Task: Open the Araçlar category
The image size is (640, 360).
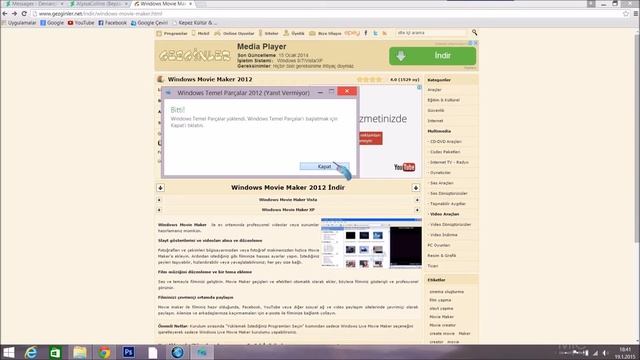Action: [x=434, y=89]
